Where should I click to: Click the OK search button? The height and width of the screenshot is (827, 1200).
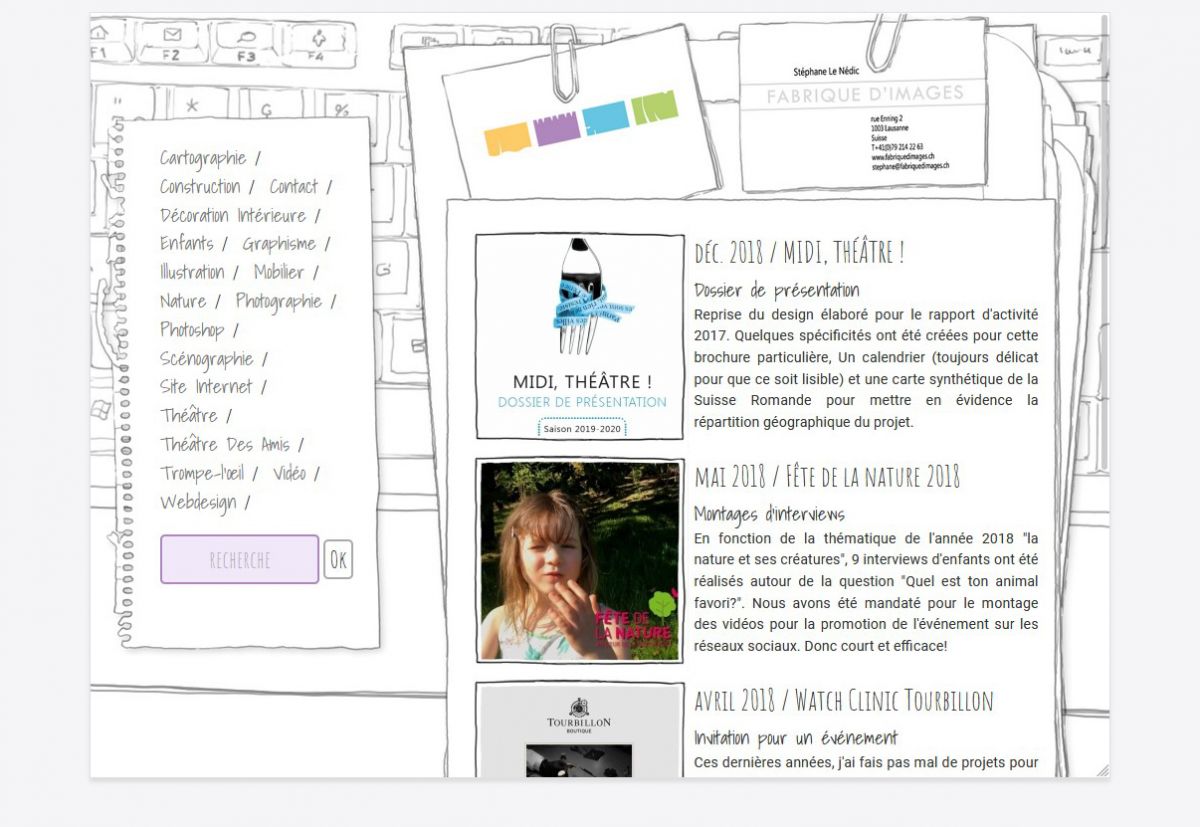tap(338, 559)
